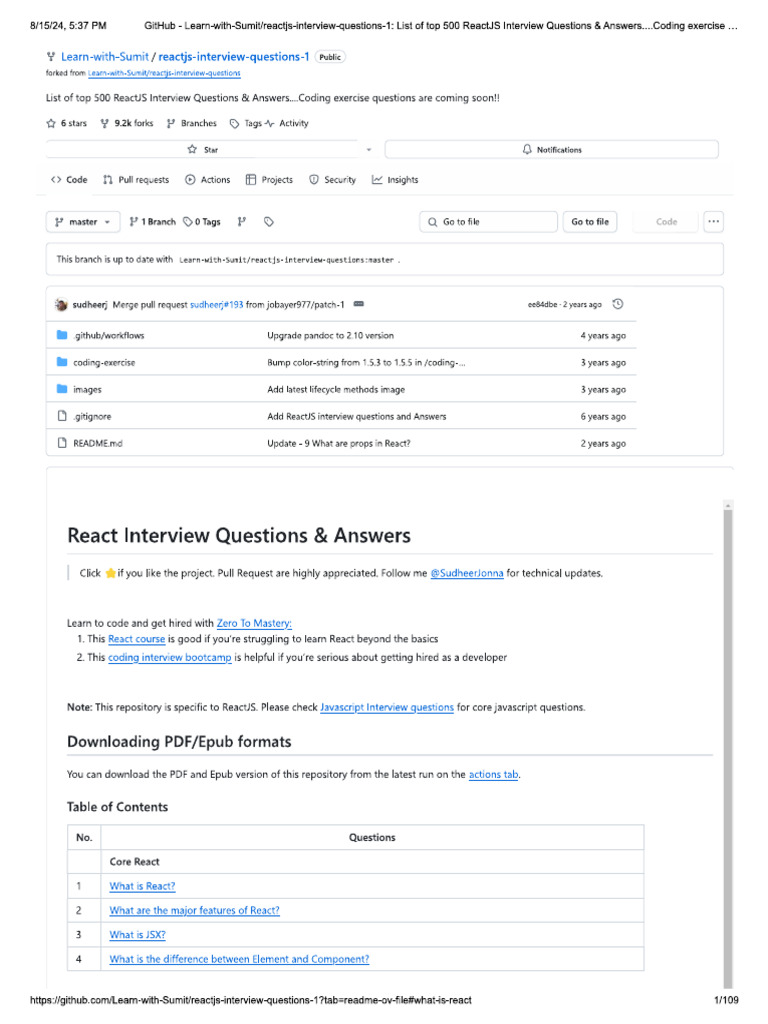768x1024 pixels.
Task: Open the three-dot more options button
Action: tap(713, 222)
